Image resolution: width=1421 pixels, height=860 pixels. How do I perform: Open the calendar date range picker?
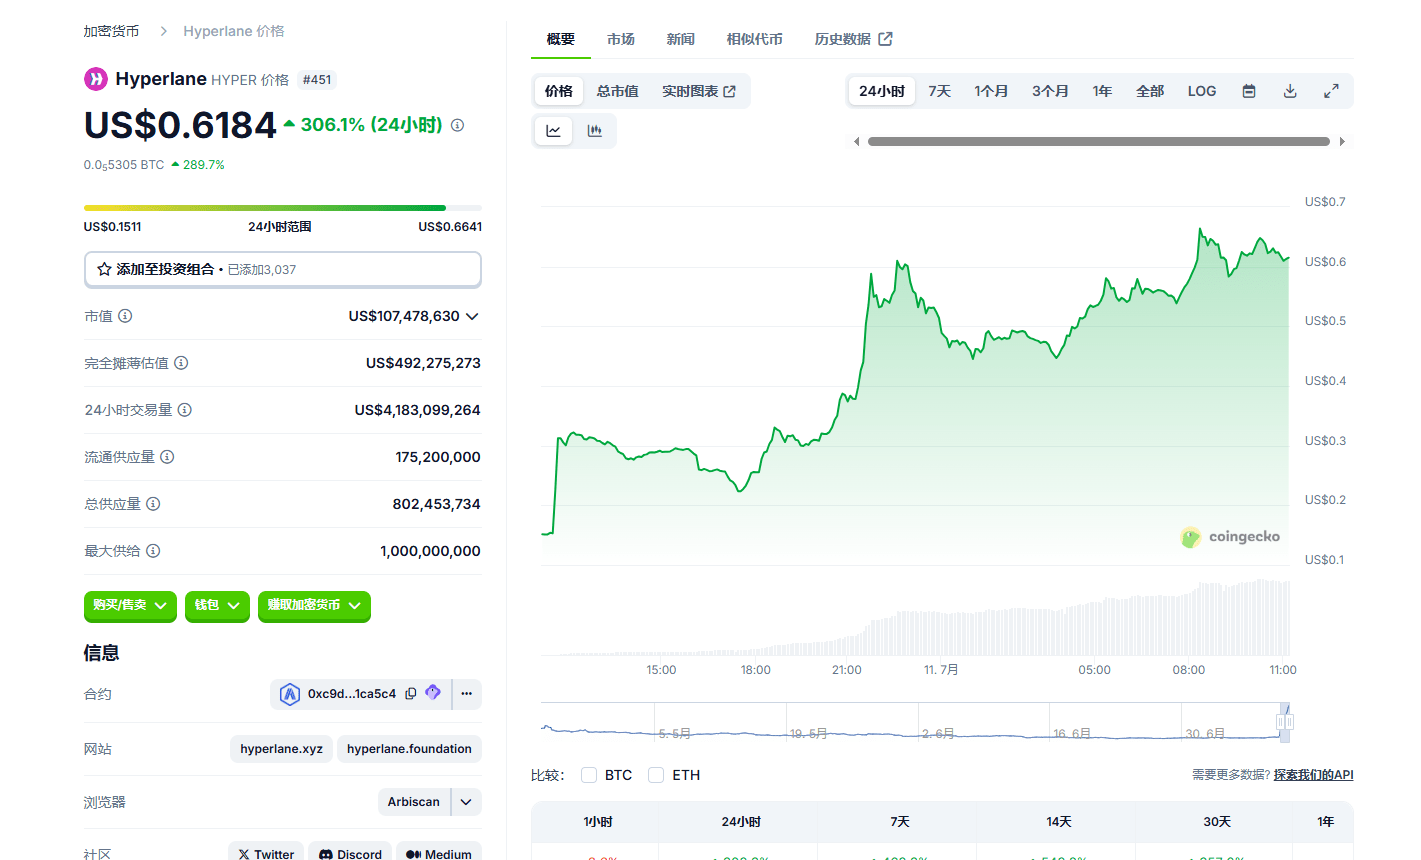tap(1249, 91)
